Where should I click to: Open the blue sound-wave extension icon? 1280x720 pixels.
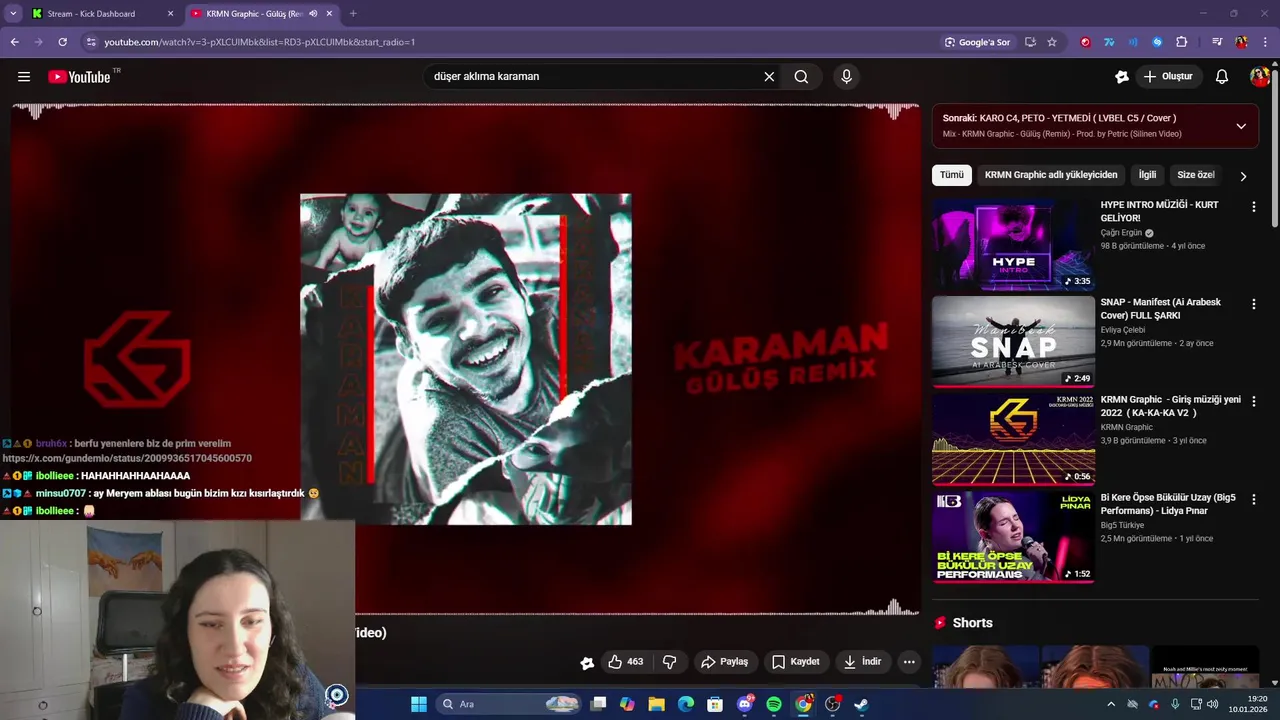click(1133, 42)
